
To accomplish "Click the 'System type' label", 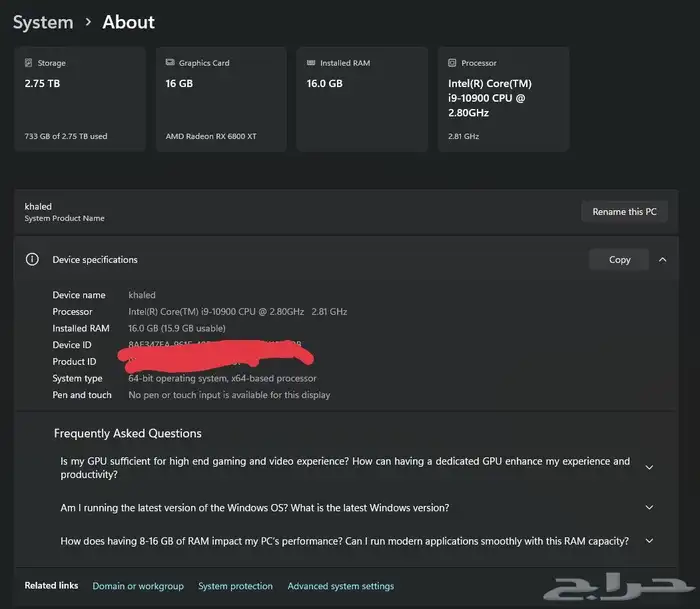I will 77,379.
